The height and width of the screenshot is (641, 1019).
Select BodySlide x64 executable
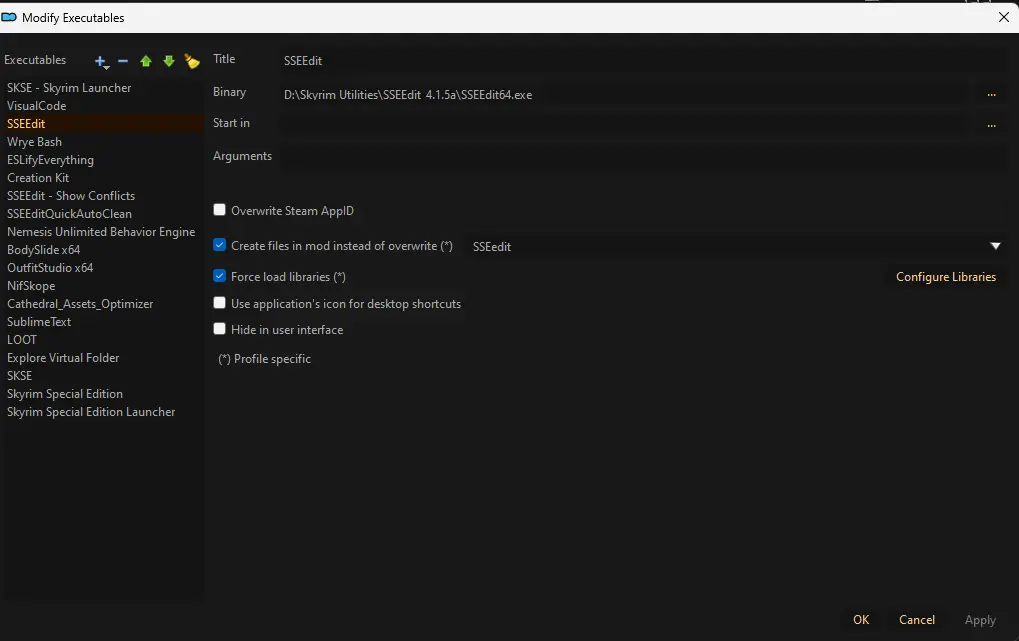102,250
